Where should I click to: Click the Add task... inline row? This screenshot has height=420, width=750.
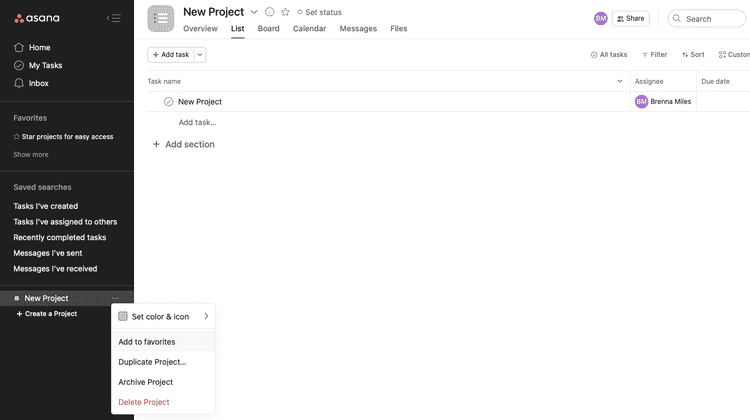pyautogui.click(x=197, y=122)
